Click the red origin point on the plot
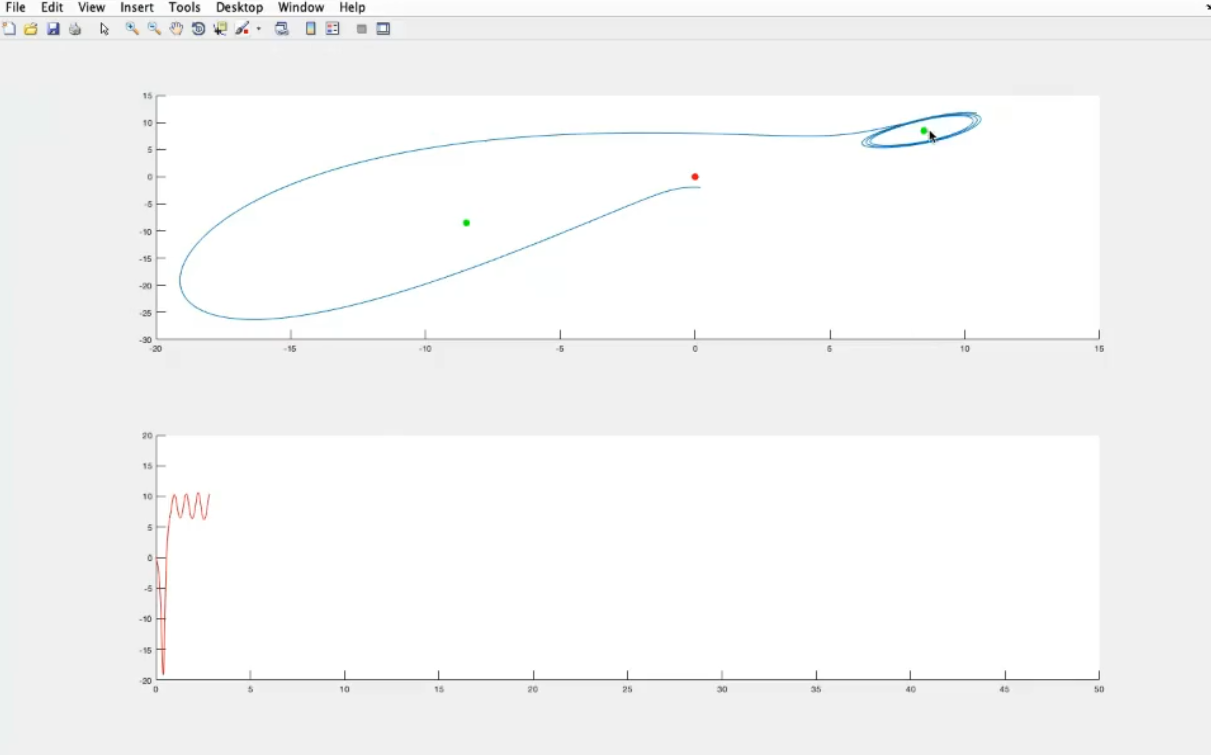The height and width of the screenshot is (755, 1211). (695, 177)
